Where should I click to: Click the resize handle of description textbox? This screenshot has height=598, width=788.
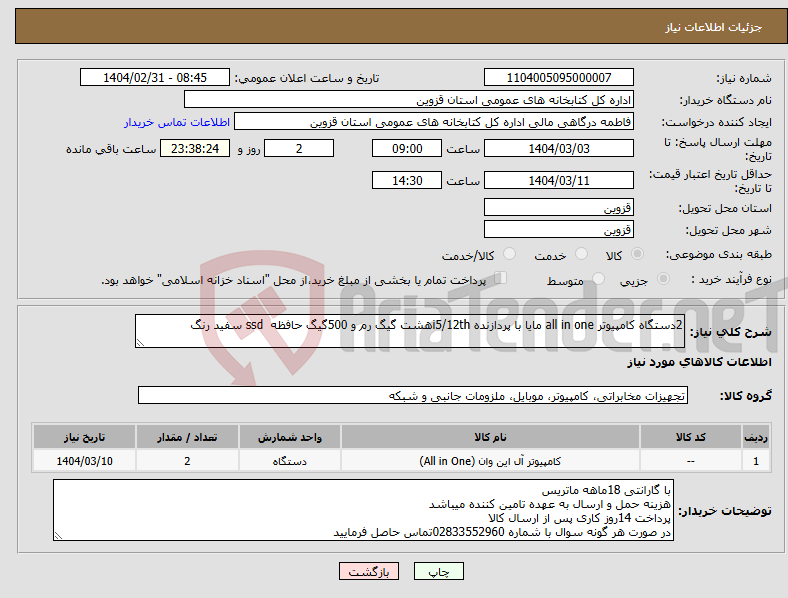tap(140, 343)
